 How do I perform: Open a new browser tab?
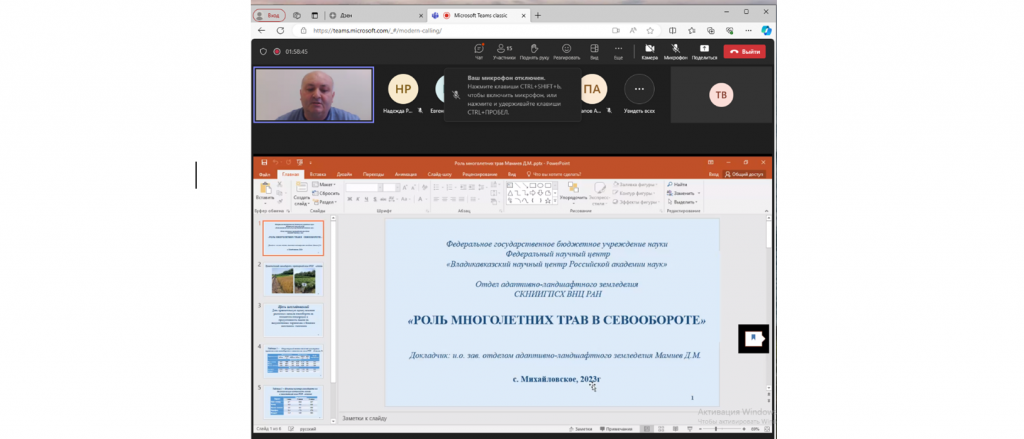[538, 15]
